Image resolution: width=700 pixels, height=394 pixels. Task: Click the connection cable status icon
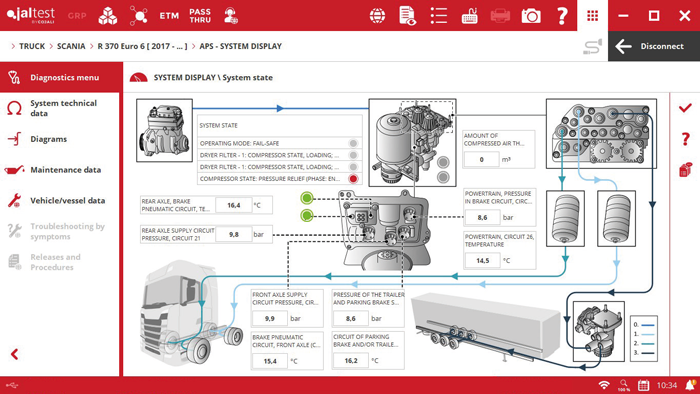pos(592,46)
